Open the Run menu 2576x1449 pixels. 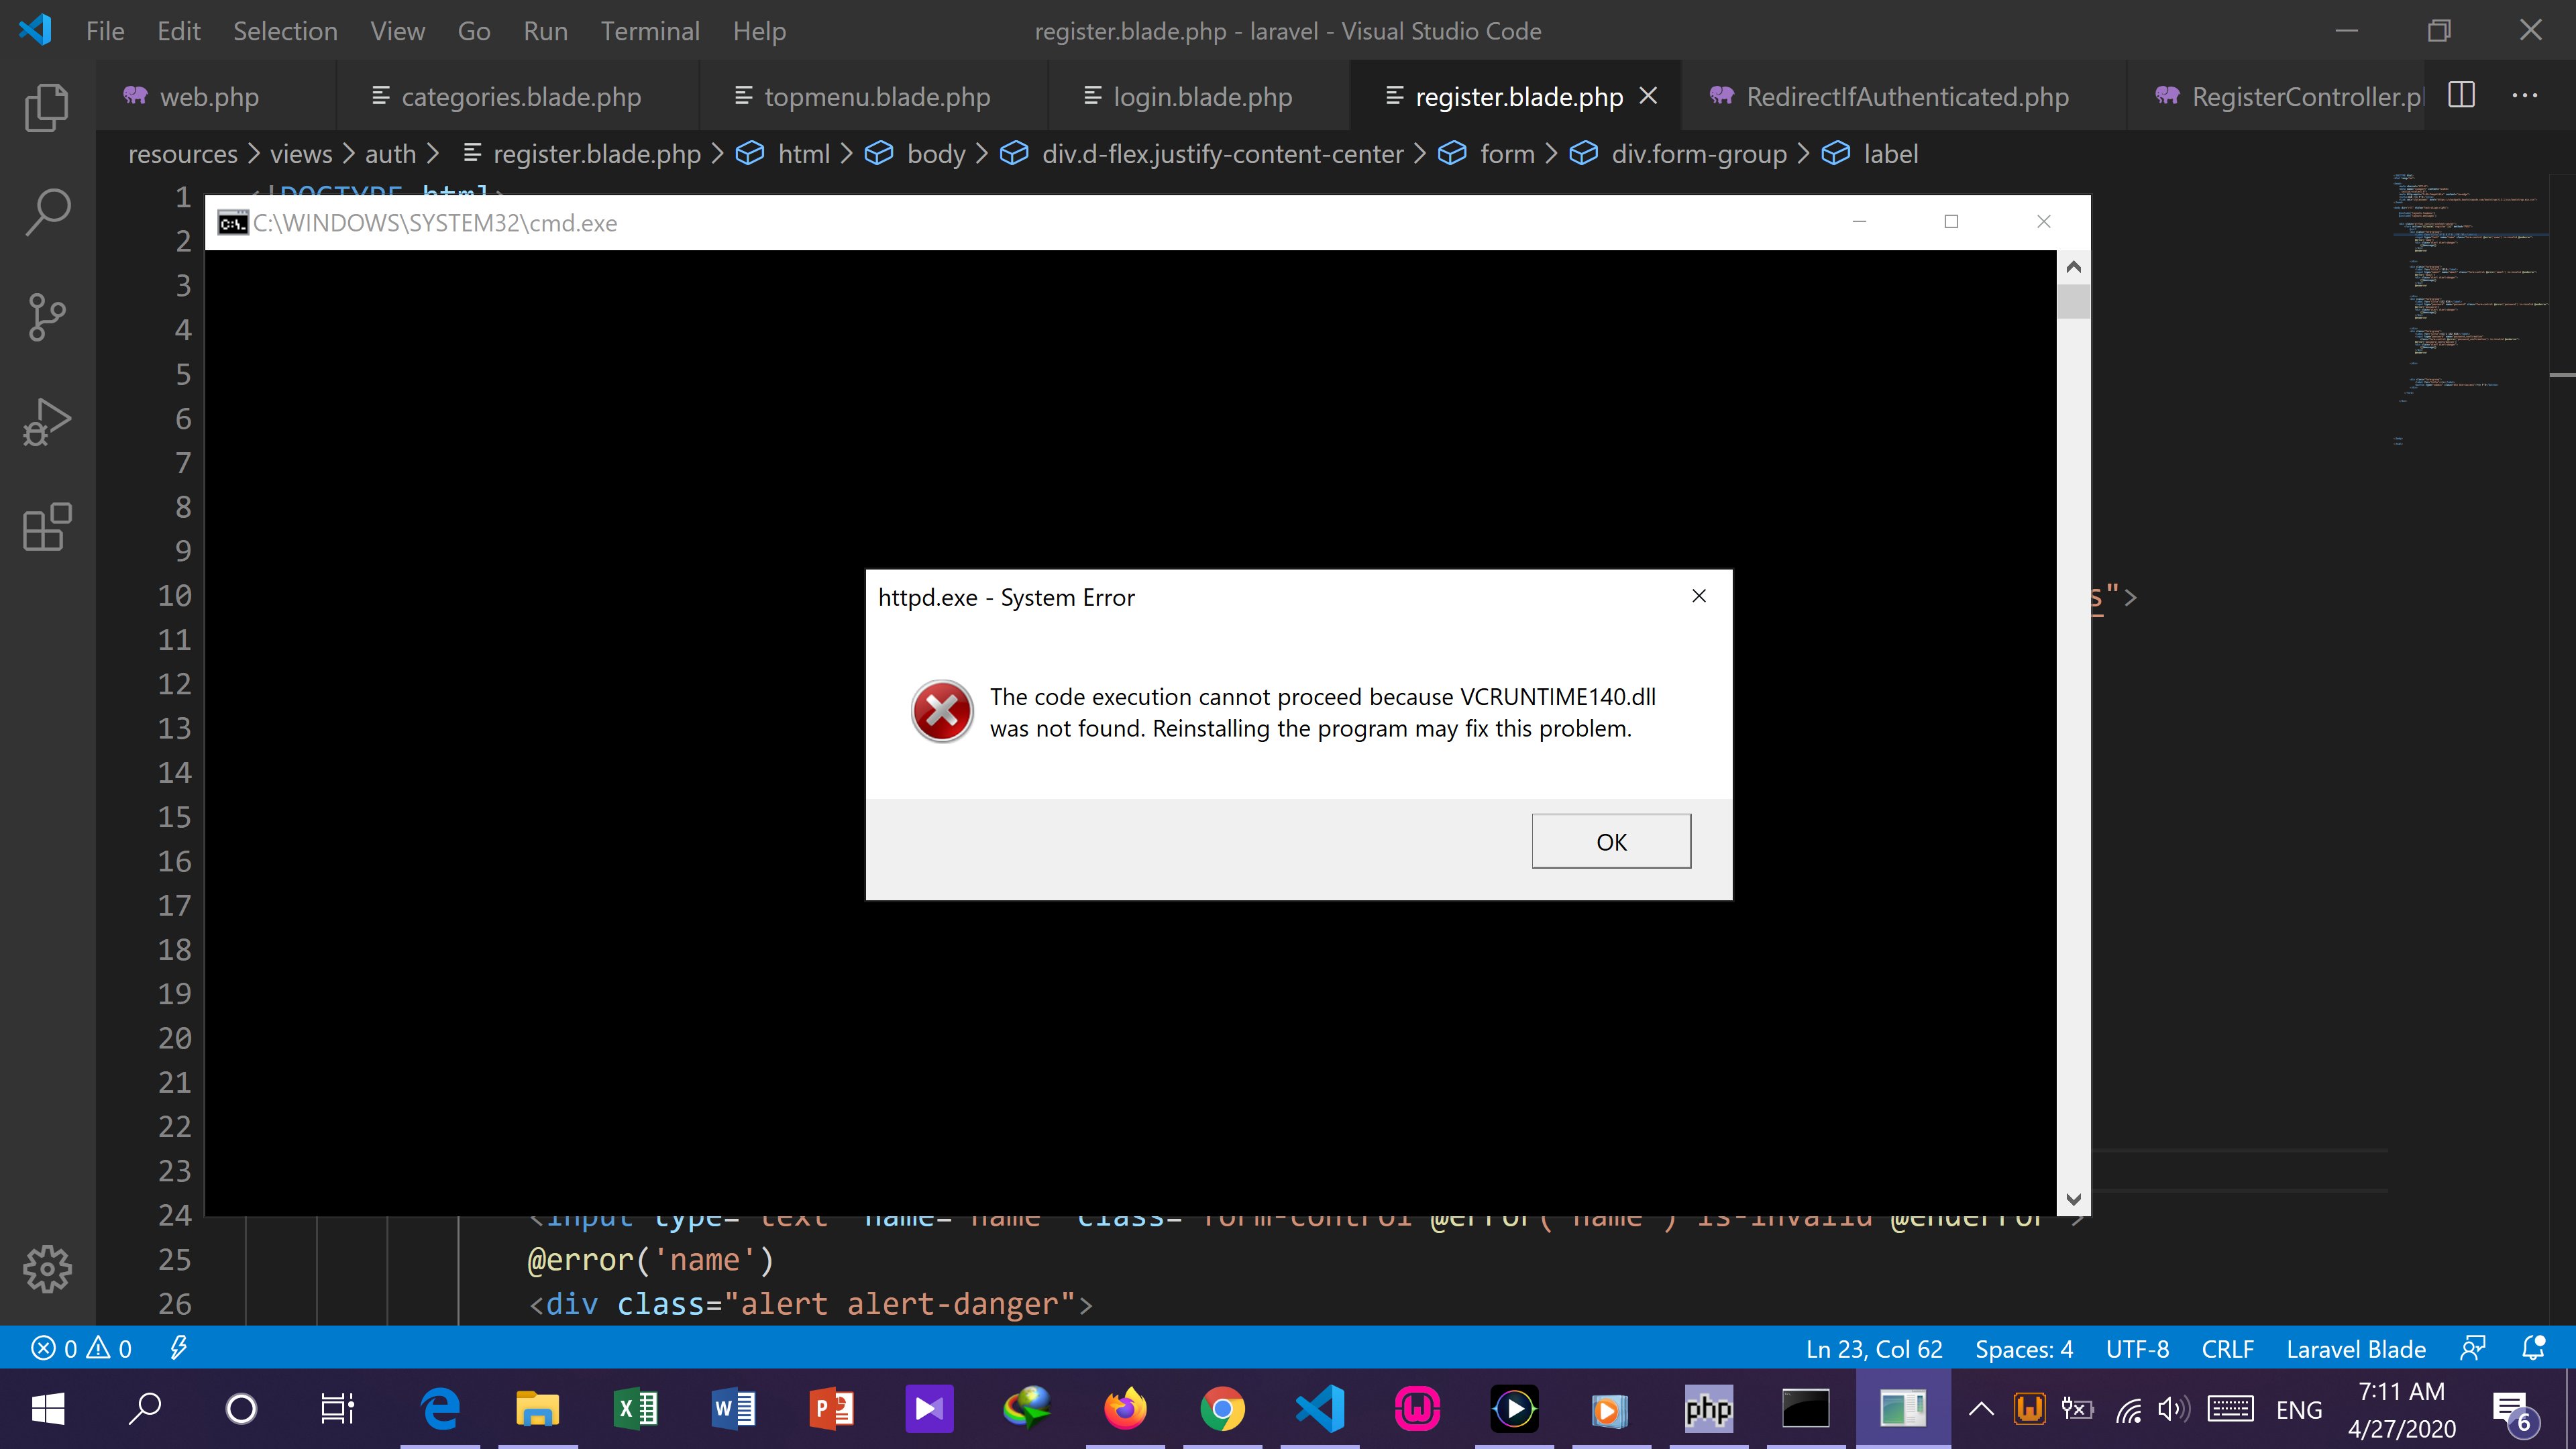click(x=545, y=31)
